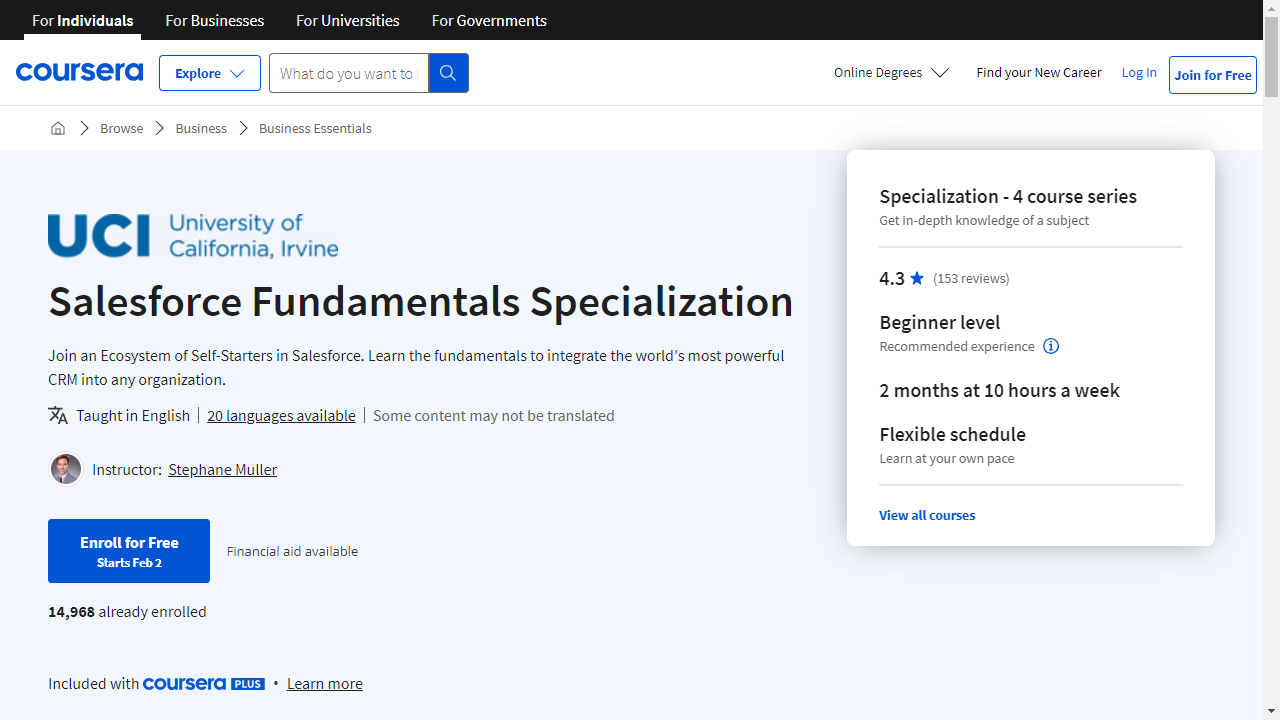Select the For Individuals tab
1280x720 pixels.
tap(83, 20)
